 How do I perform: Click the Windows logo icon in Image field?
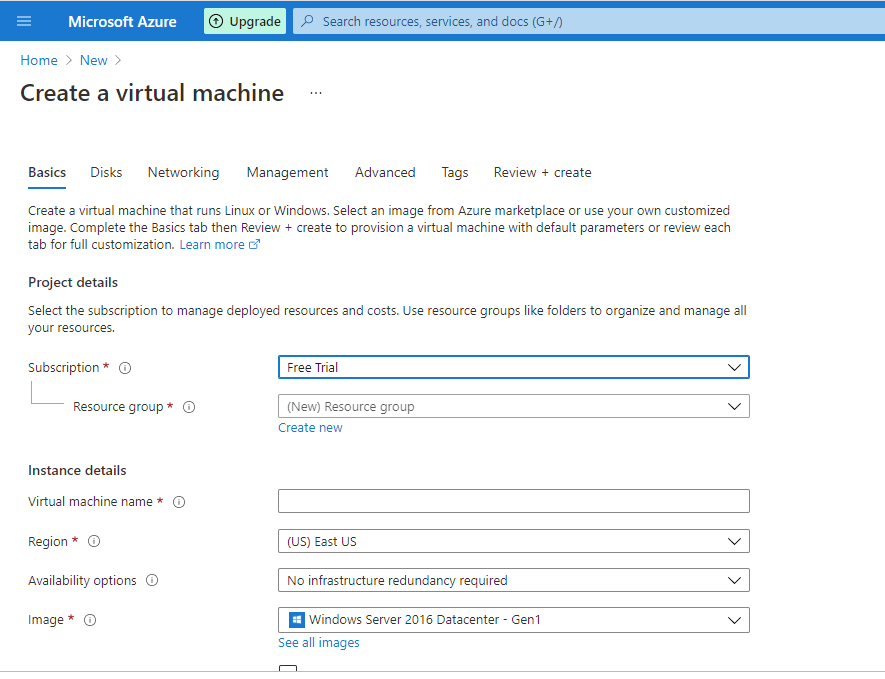(296, 620)
